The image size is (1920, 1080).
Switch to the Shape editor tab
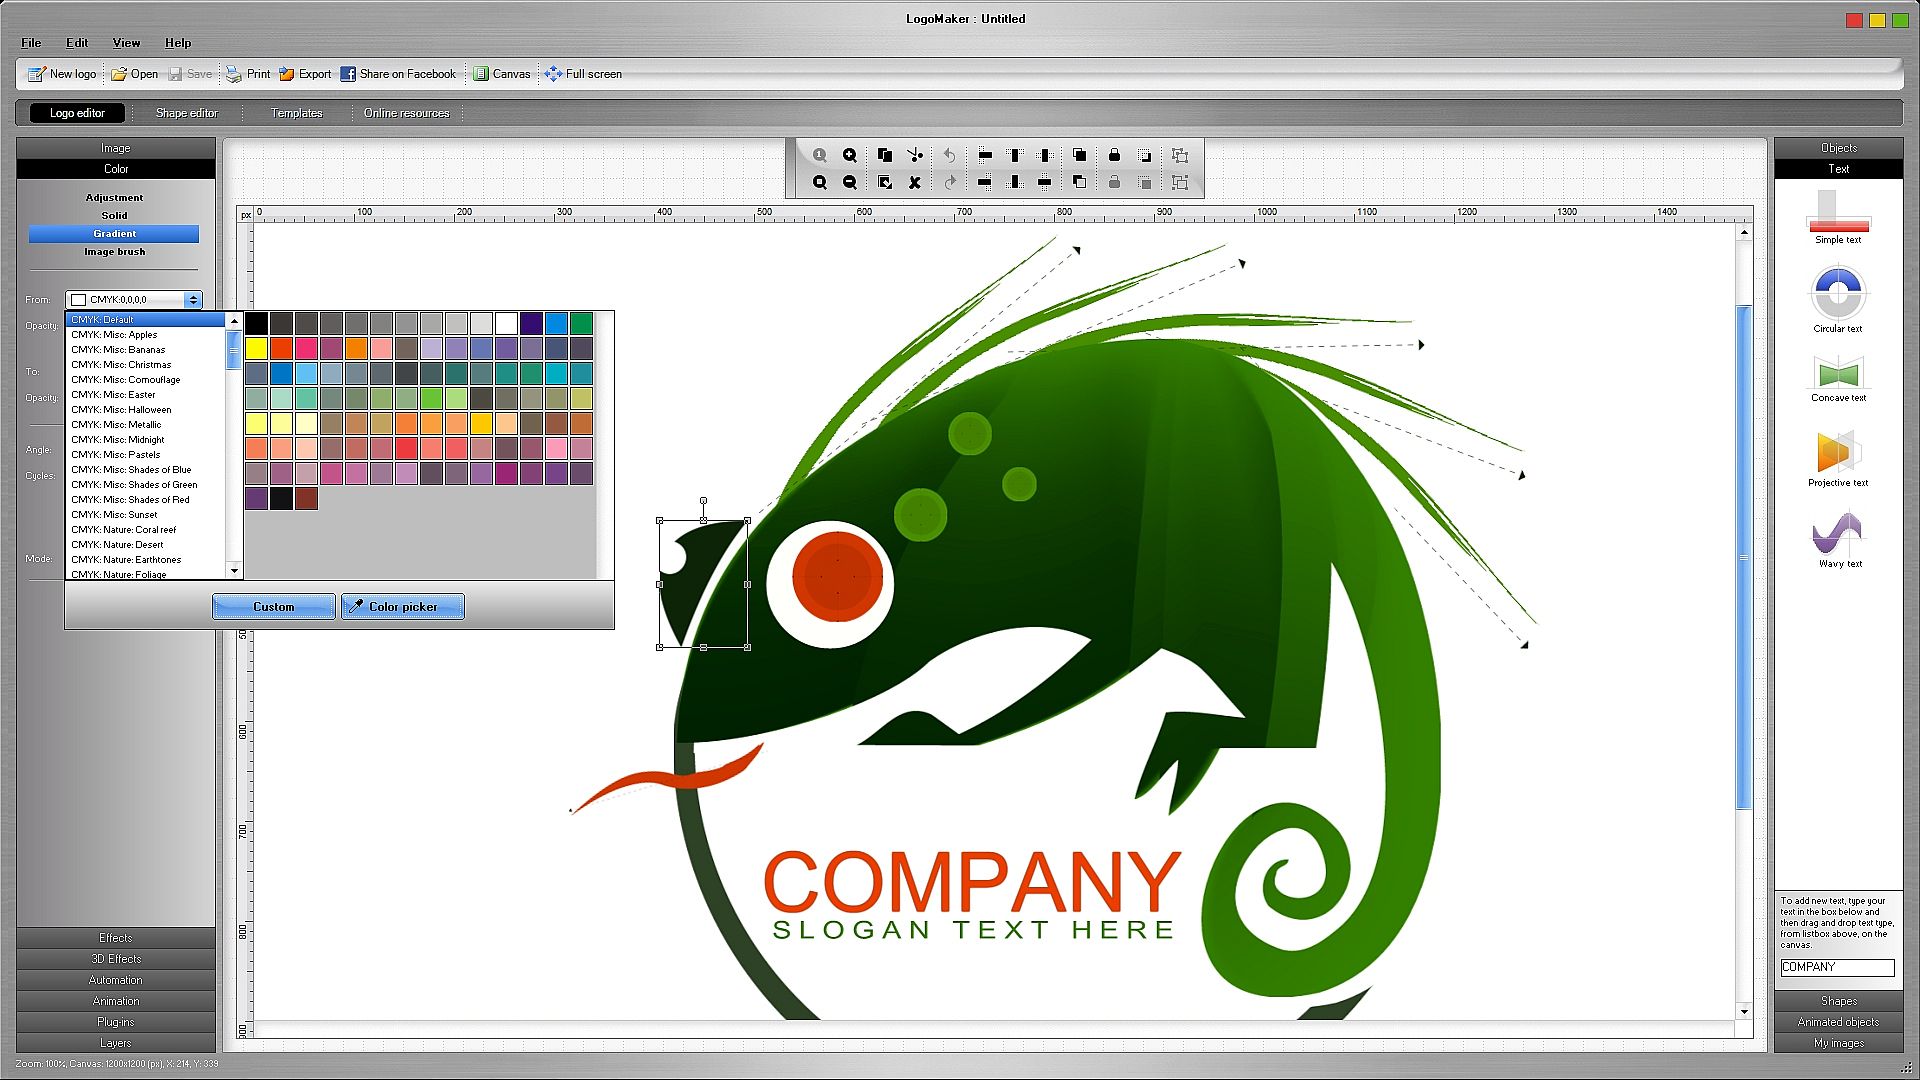[186, 113]
